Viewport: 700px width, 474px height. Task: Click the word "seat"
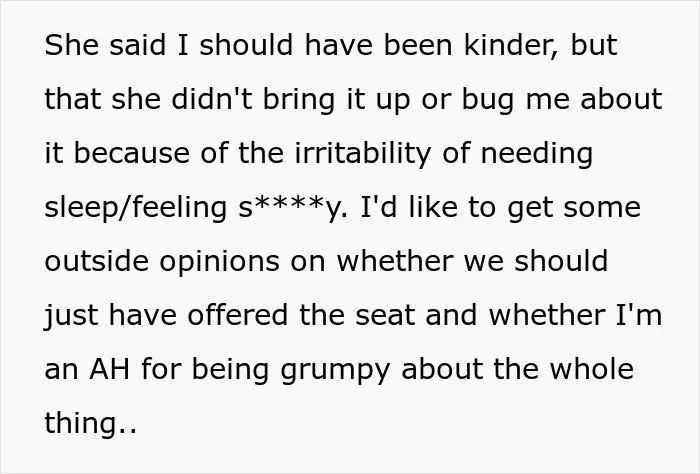click(385, 316)
